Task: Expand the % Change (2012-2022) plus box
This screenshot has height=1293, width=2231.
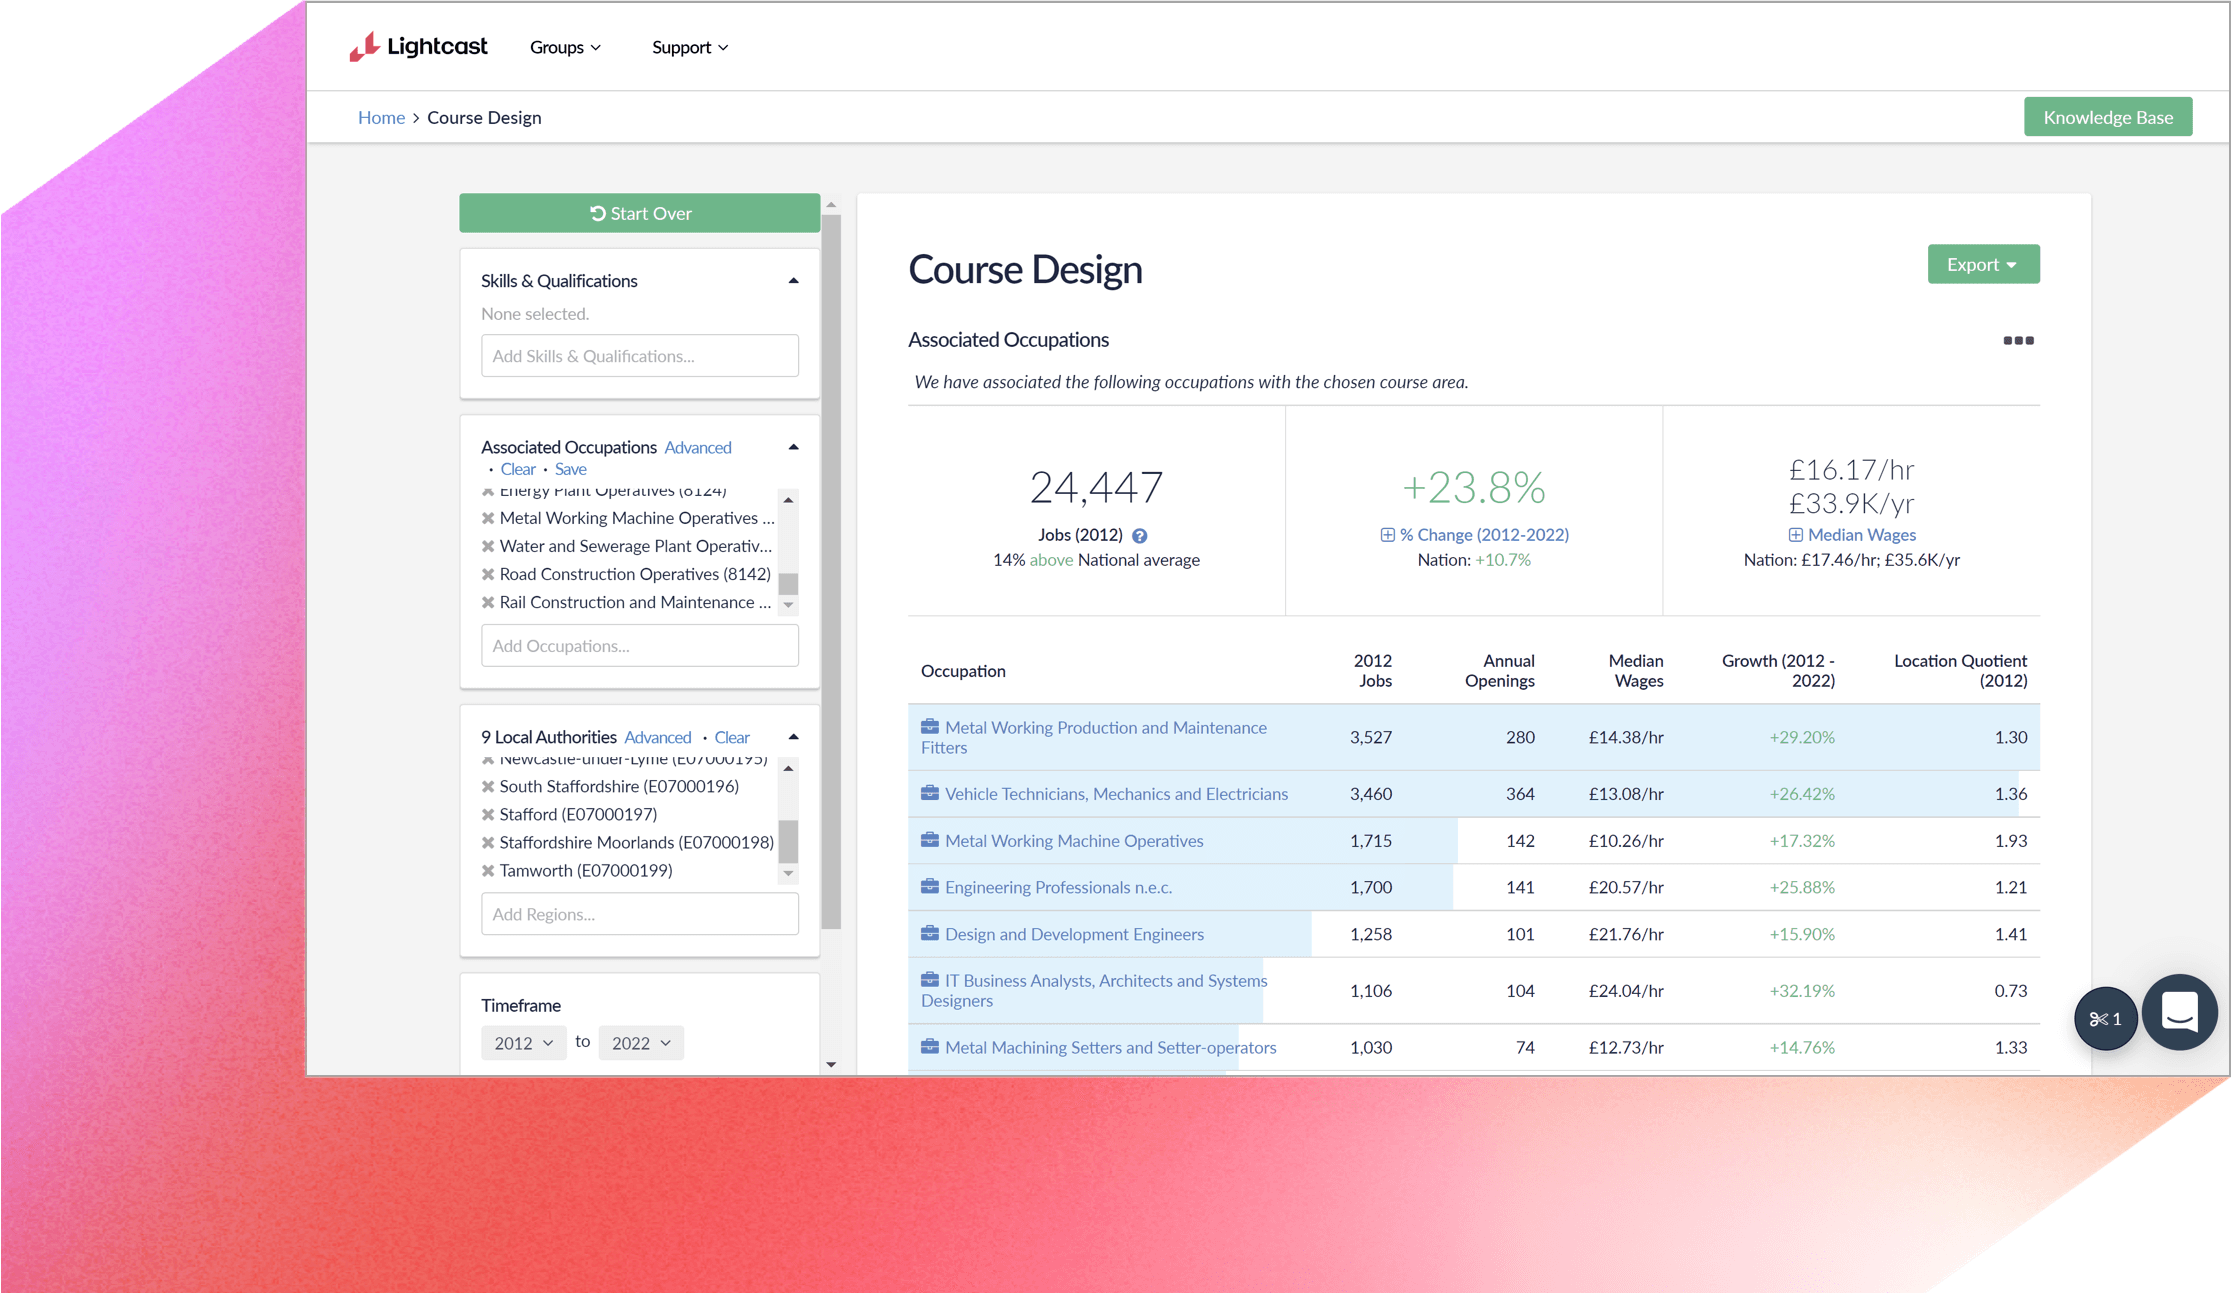Action: click(x=1387, y=535)
